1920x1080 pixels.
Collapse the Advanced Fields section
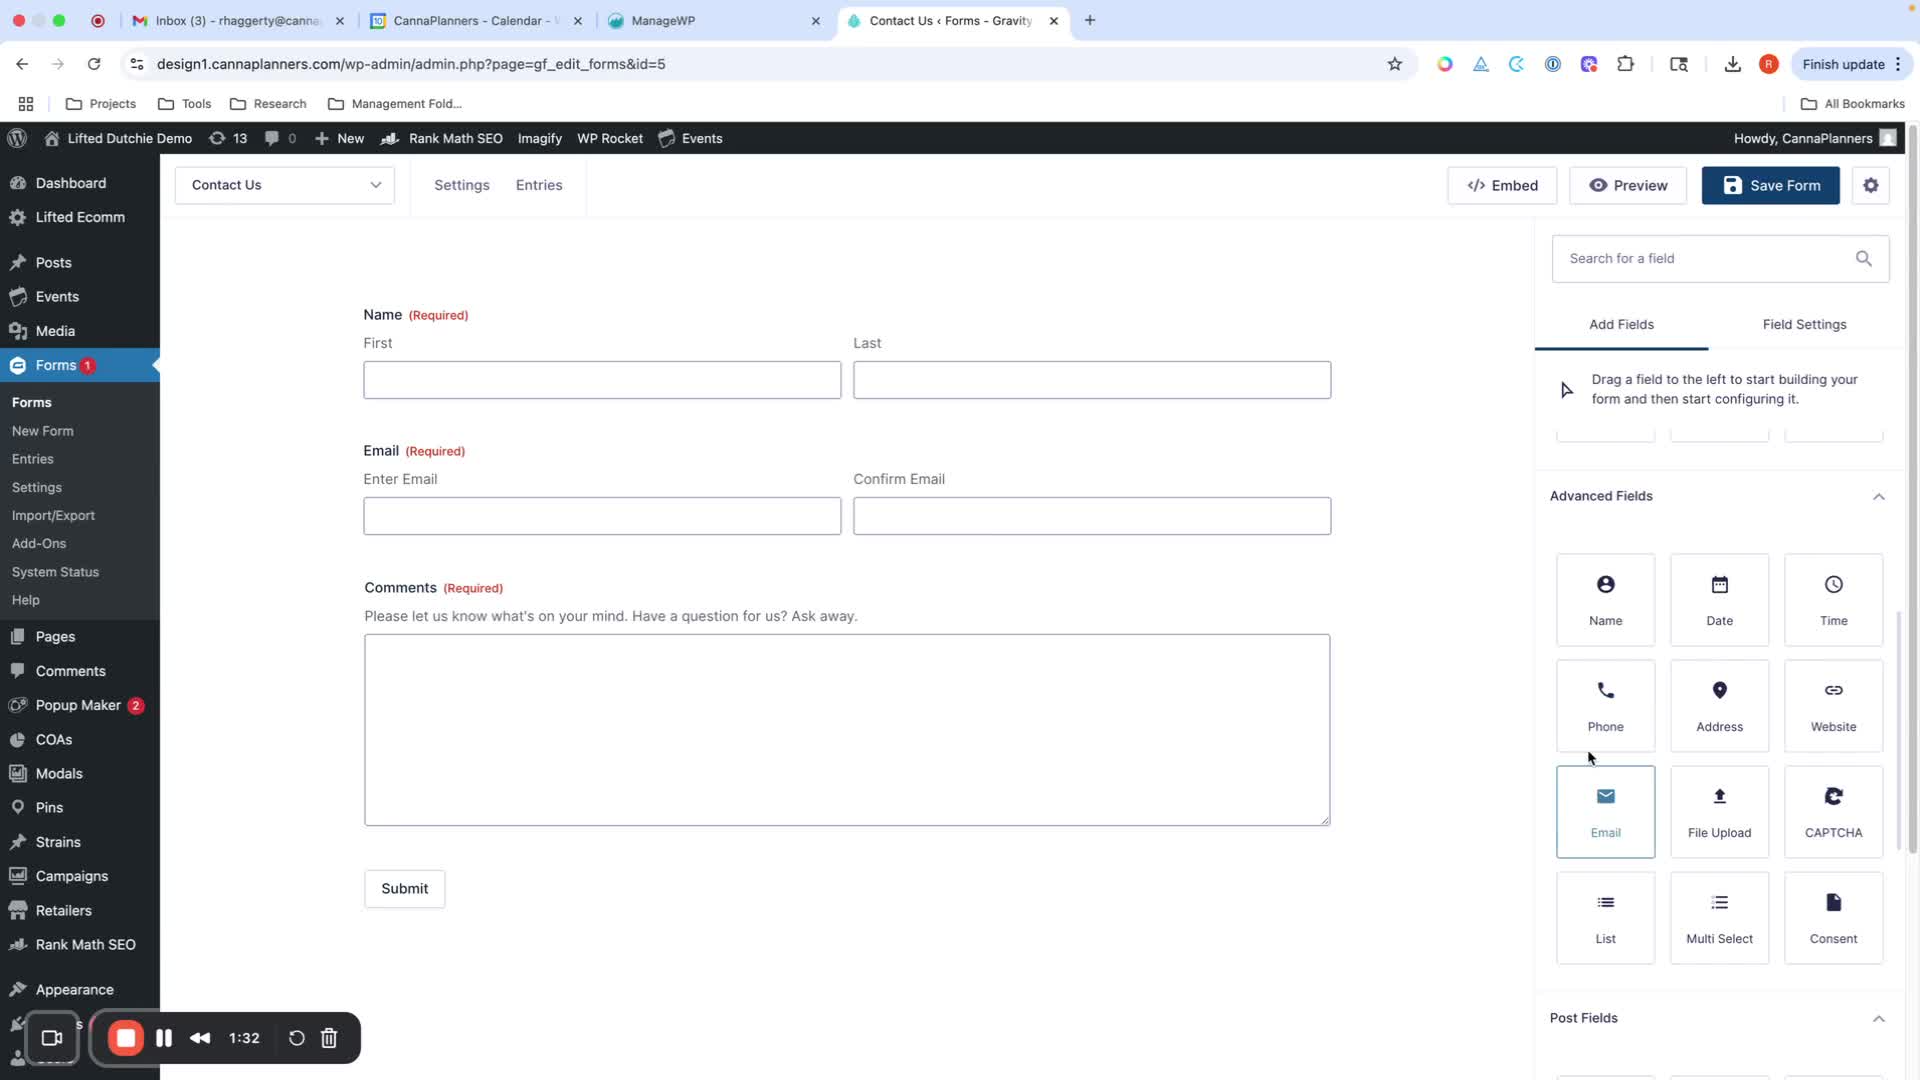point(1878,497)
